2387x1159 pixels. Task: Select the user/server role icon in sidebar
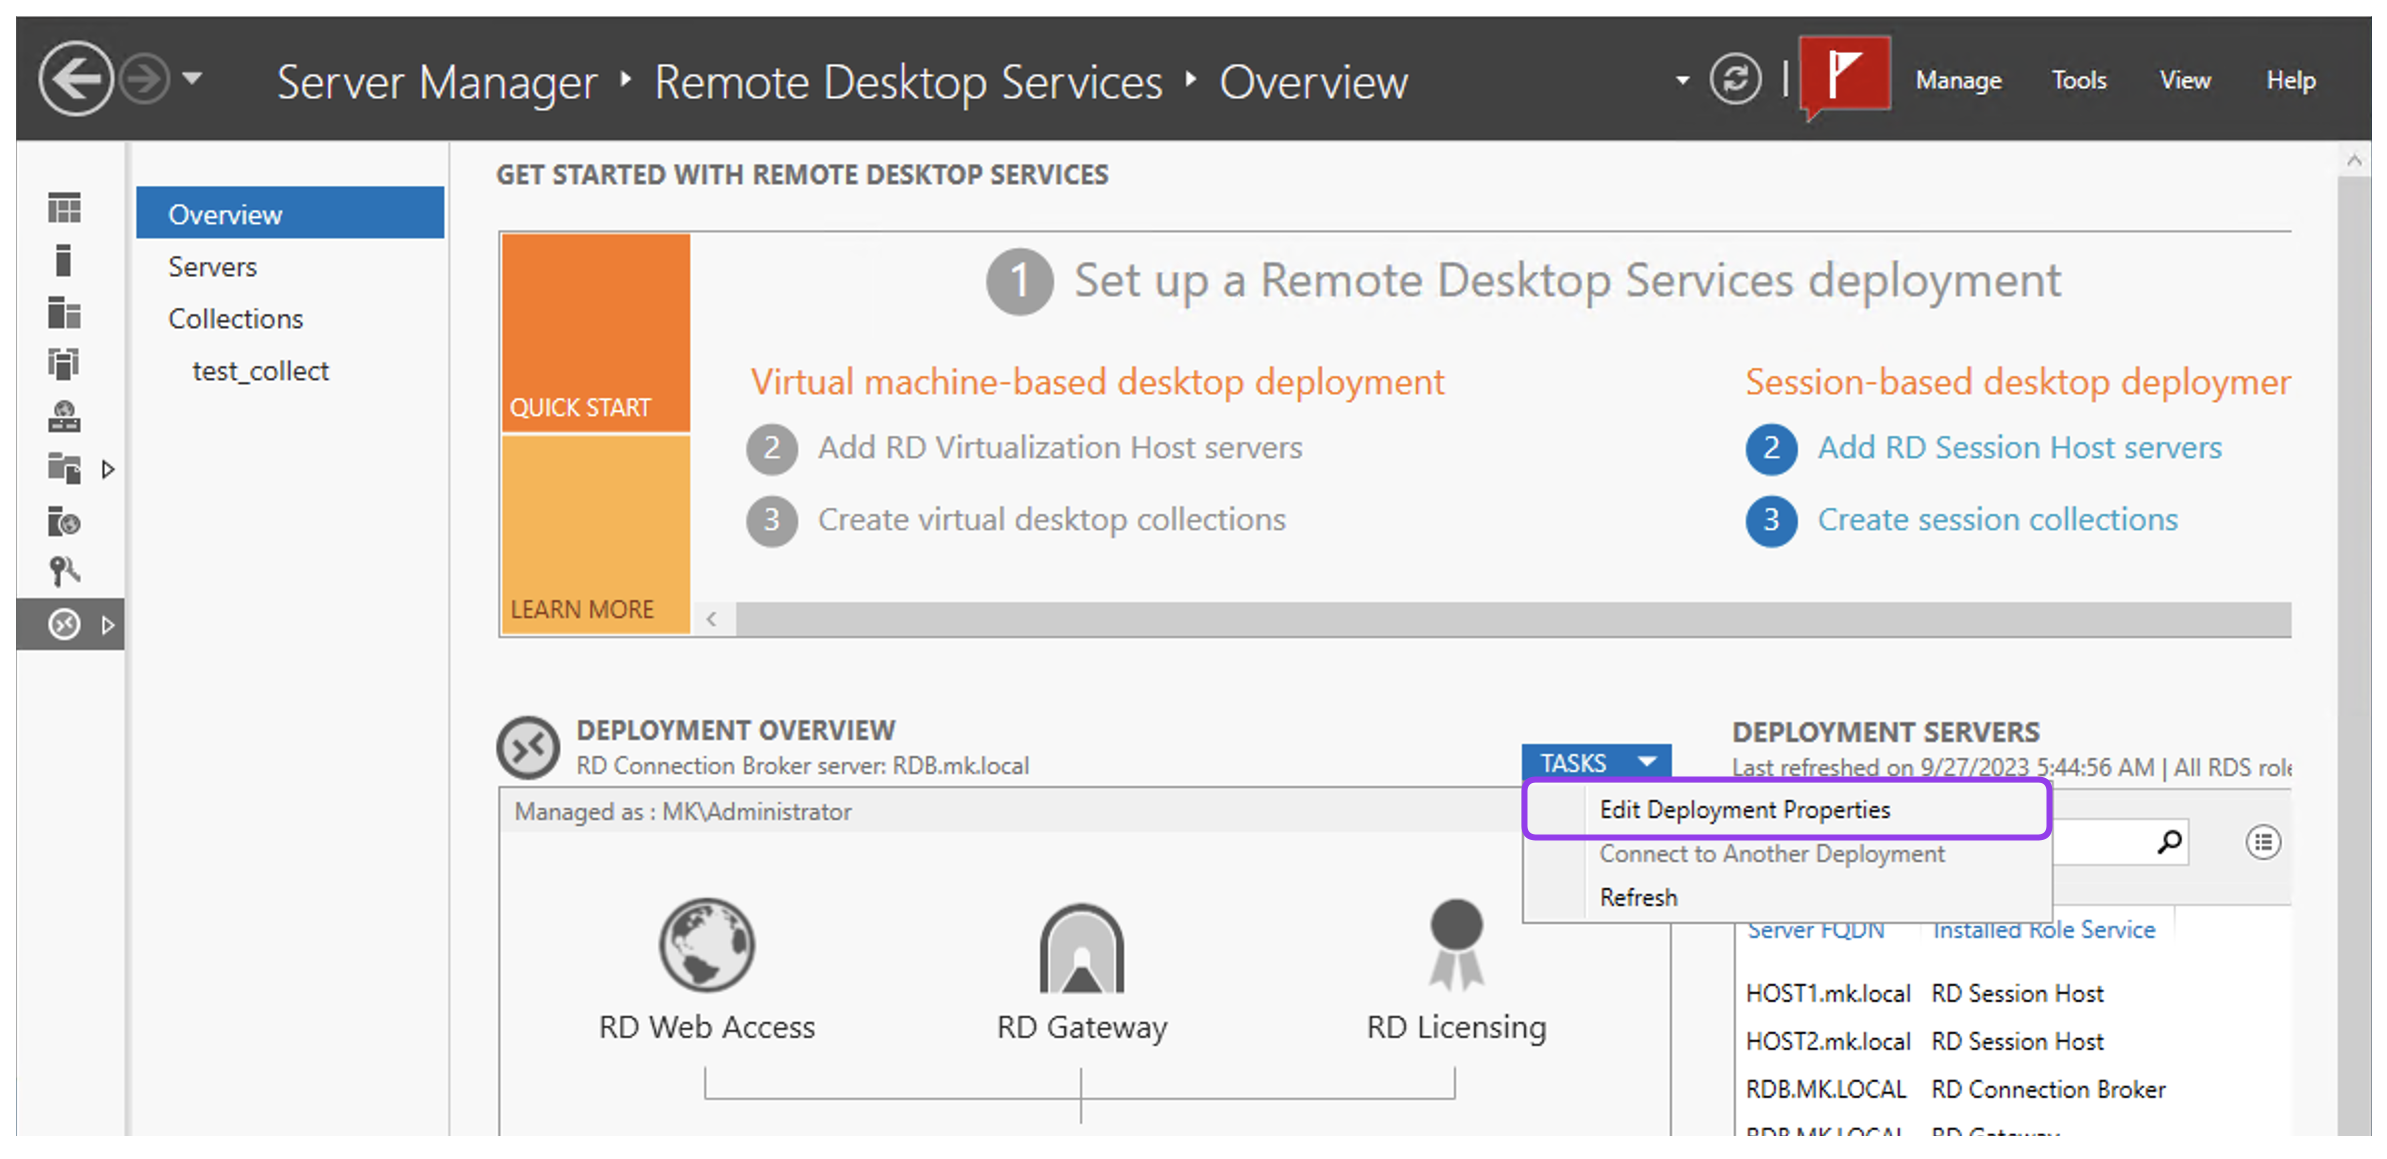64,416
